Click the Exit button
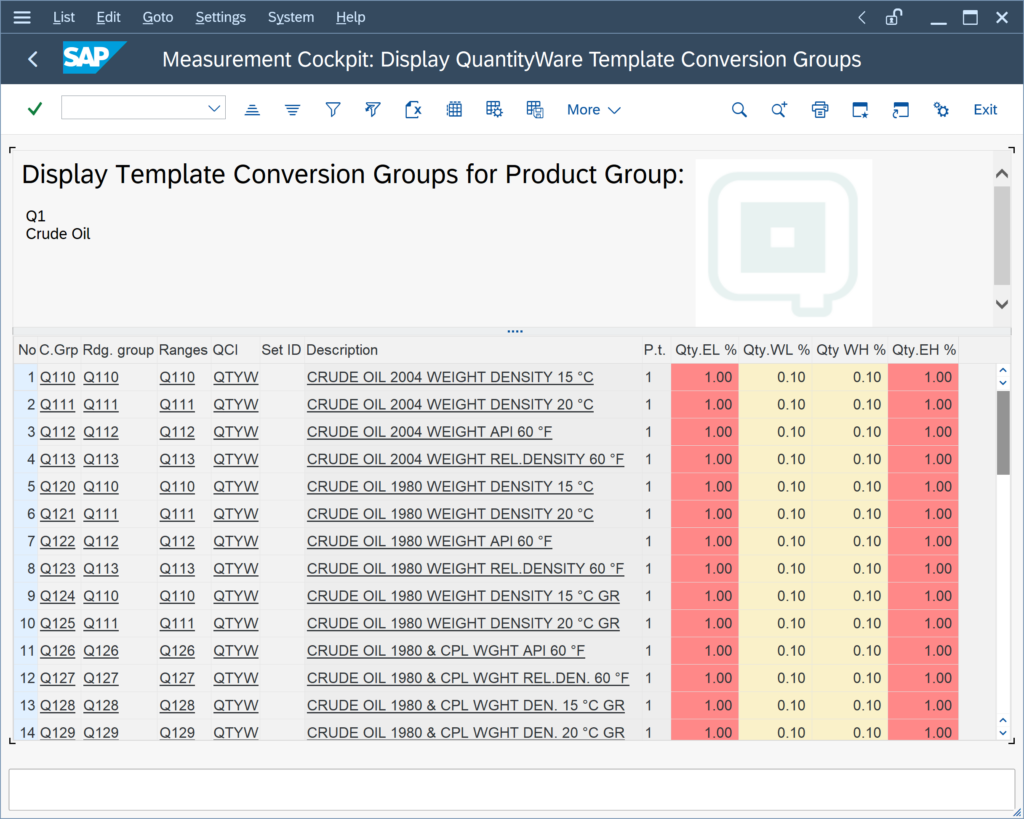1024x819 pixels. pos(985,110)
